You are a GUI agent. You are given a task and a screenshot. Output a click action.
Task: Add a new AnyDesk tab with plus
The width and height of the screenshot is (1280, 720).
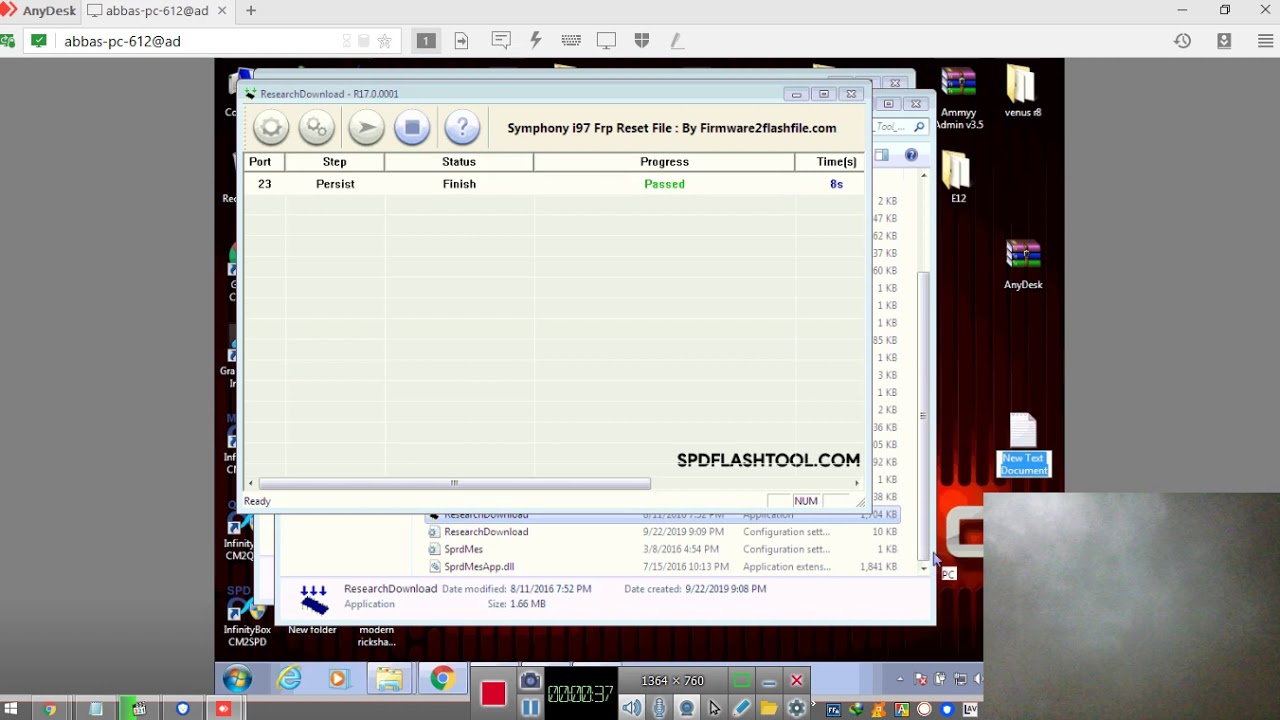click(x=251, y=11)
